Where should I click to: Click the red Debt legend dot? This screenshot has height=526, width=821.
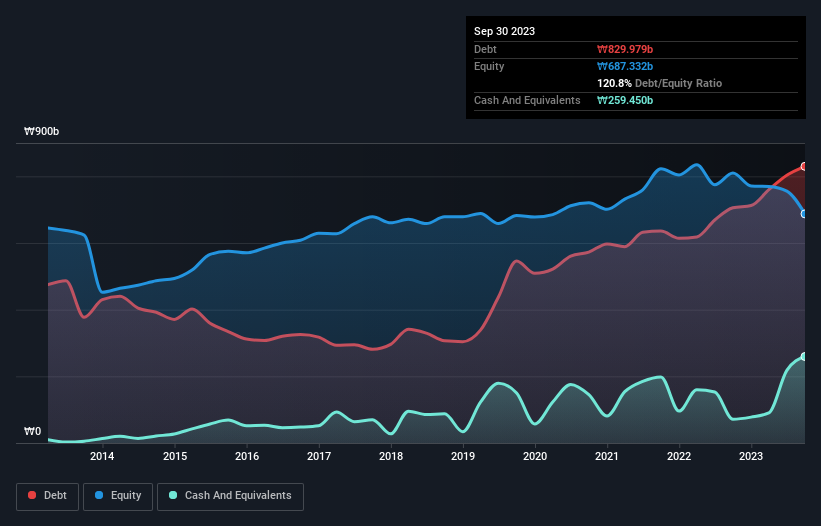[x=32, y=495]
